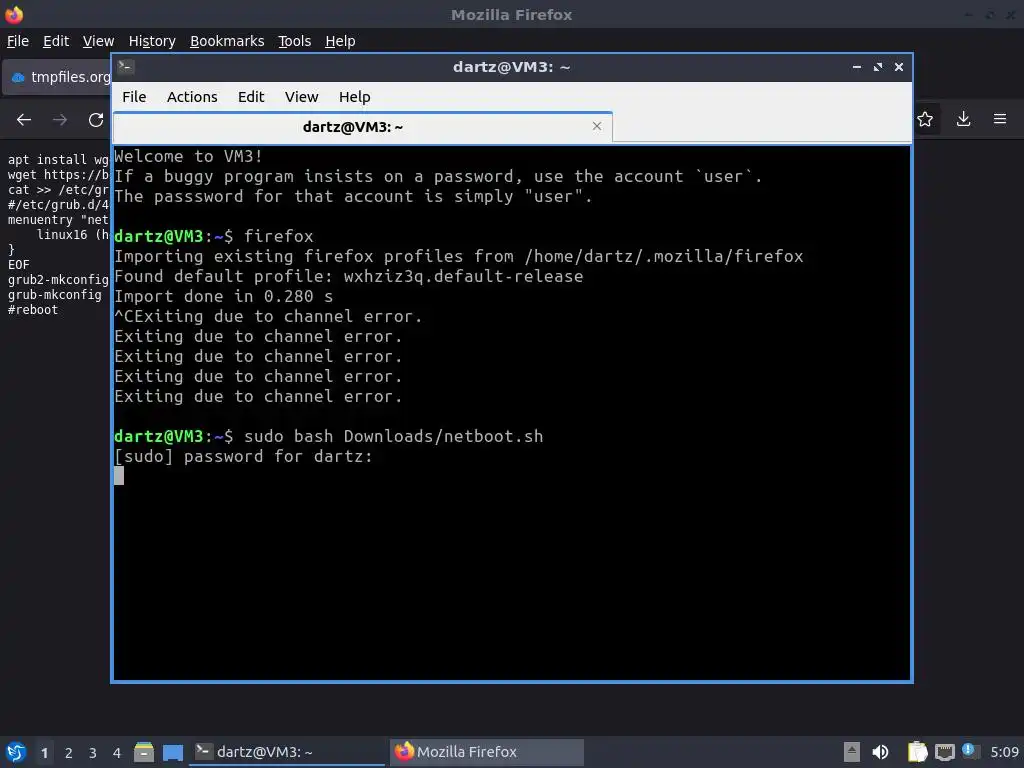The image size is (1024, 768).
Task: Click the terminal icon in title bar
Action: (x=125, y=66)
